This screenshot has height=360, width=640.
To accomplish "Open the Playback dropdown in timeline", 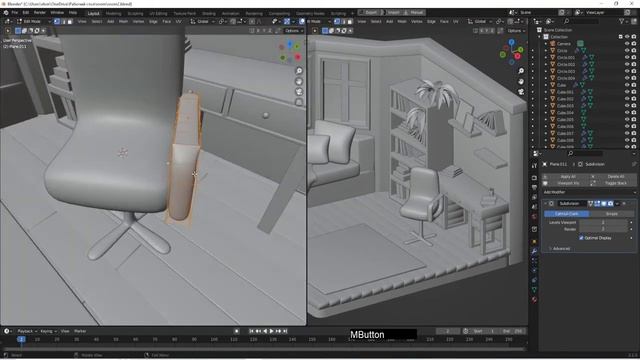I will click(27, 331).
